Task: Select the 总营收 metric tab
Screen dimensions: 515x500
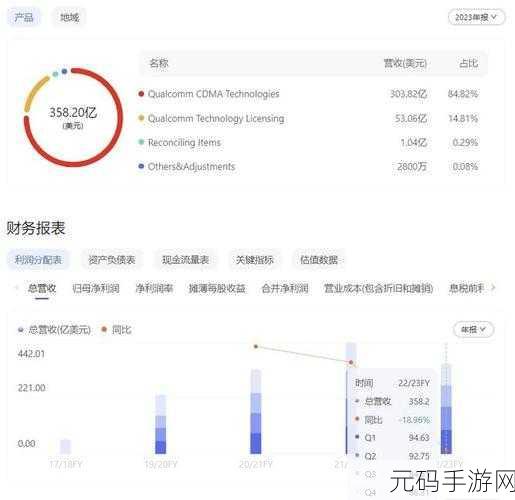Action: point(42,288)
